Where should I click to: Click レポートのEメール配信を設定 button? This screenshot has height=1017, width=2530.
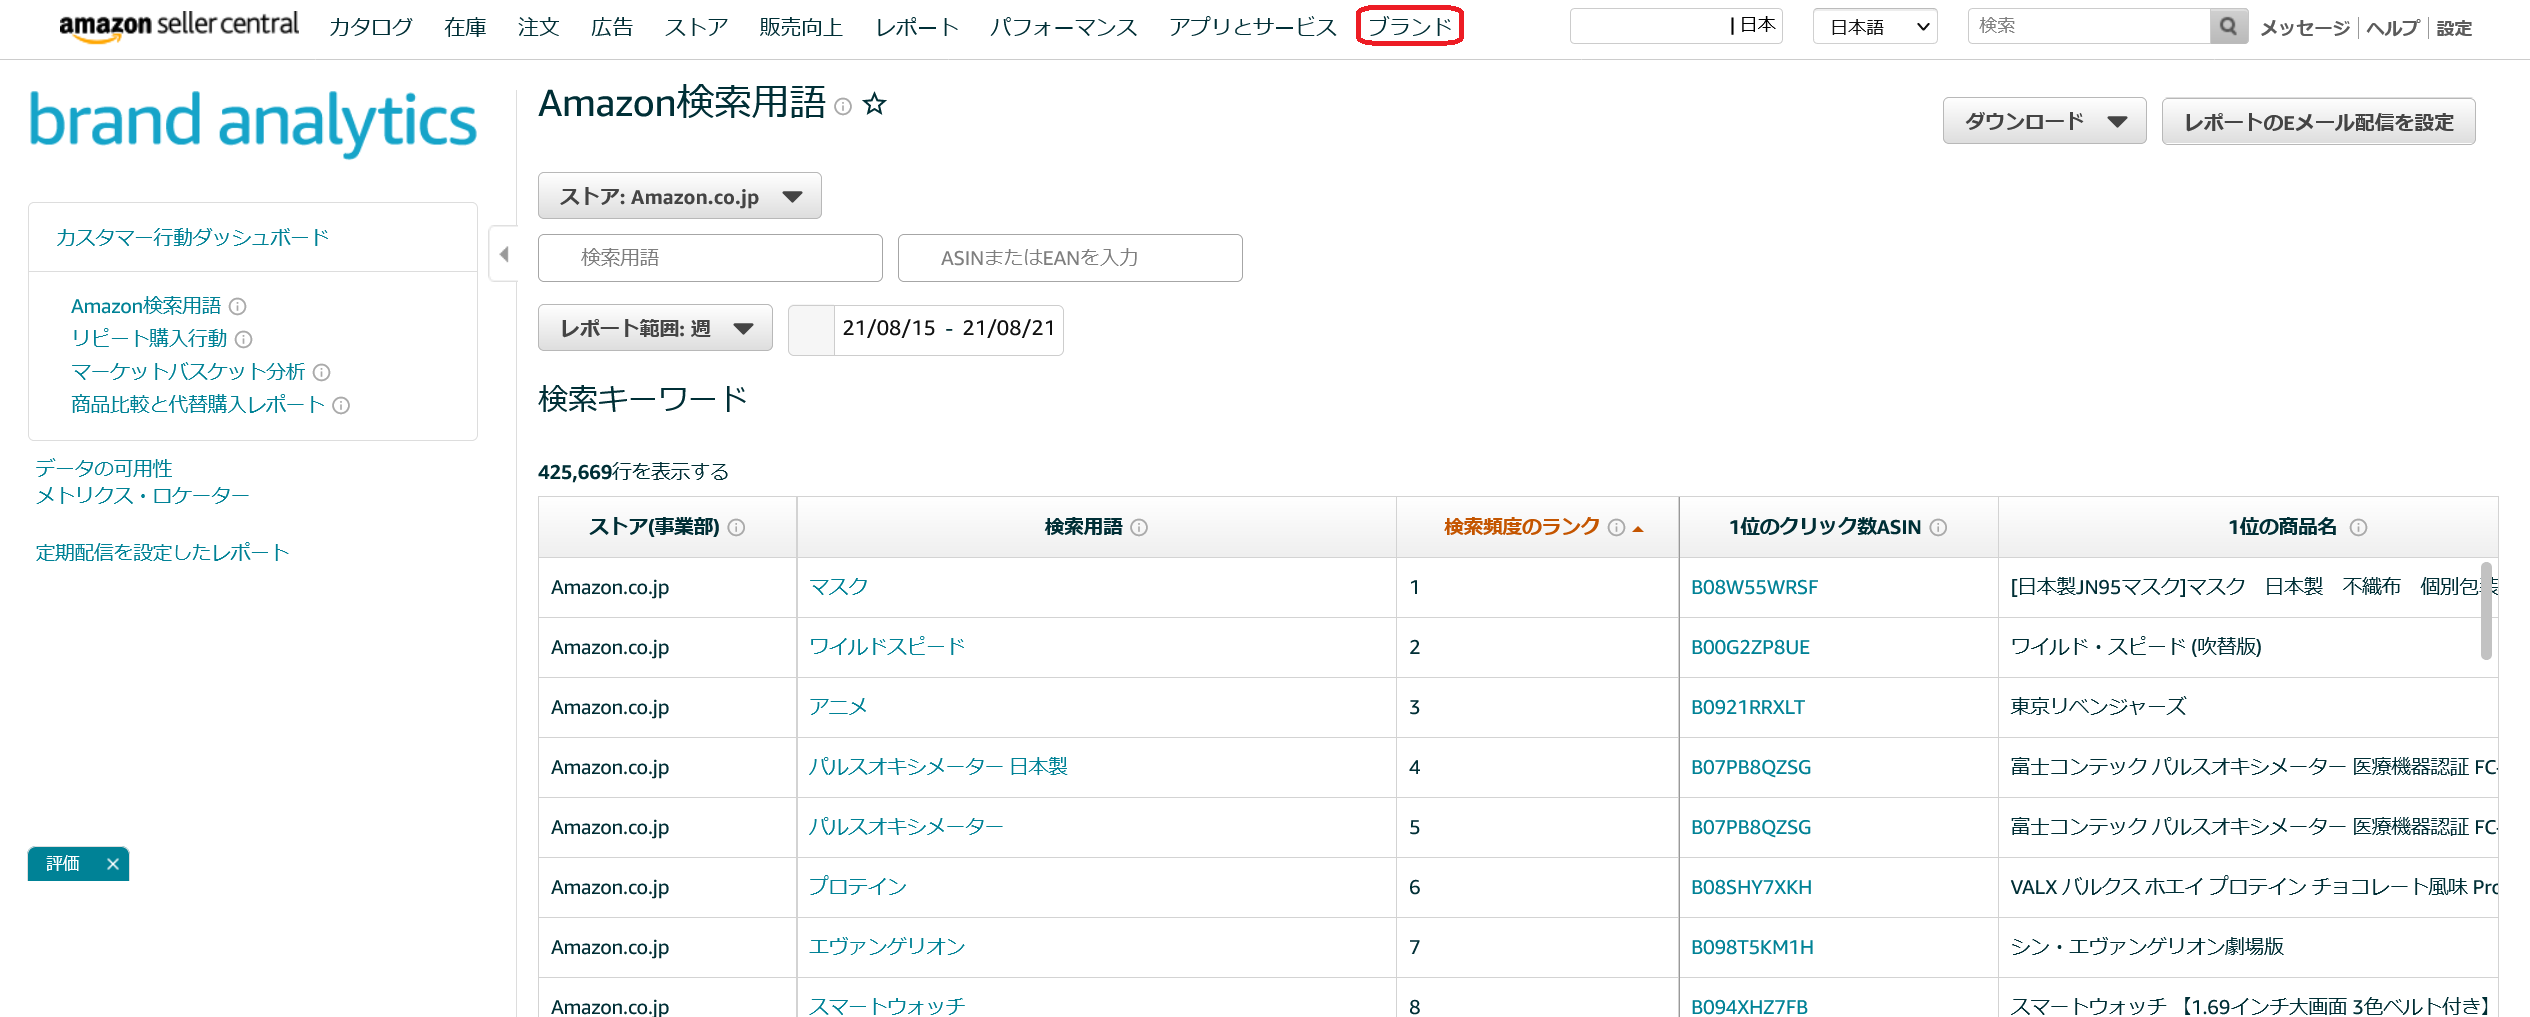click(2318, 122)
